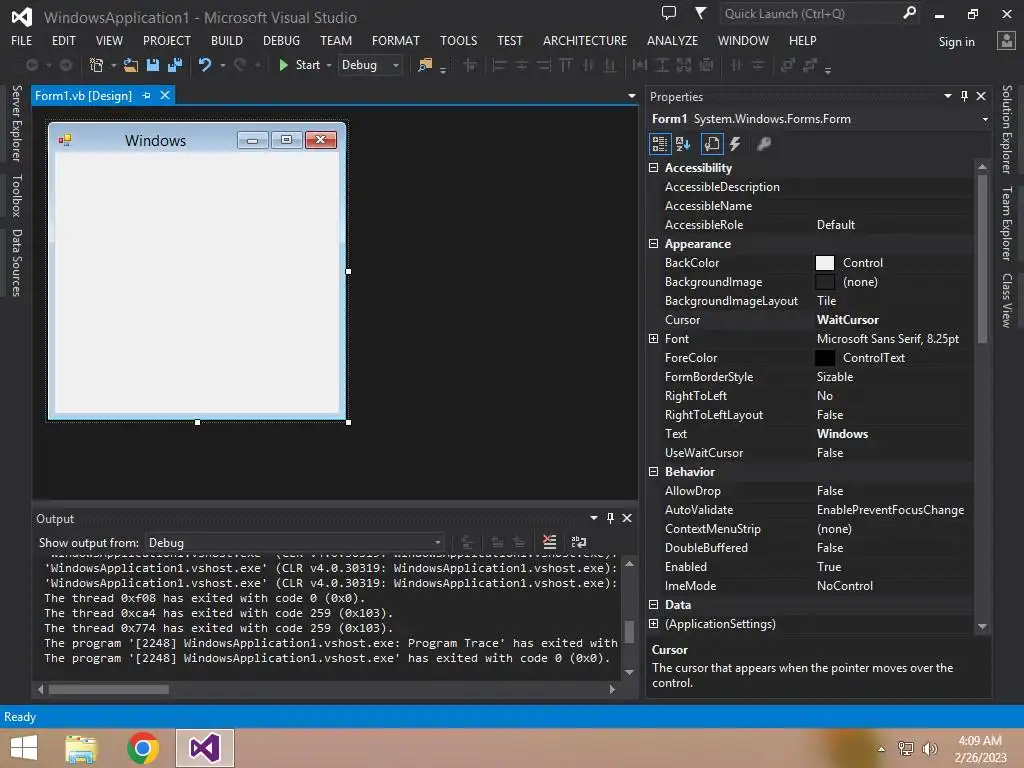Open the feedback speech bubble icon
This screenshot has width=1024, height=768.
pyautogui.click(x=669, y=13)
